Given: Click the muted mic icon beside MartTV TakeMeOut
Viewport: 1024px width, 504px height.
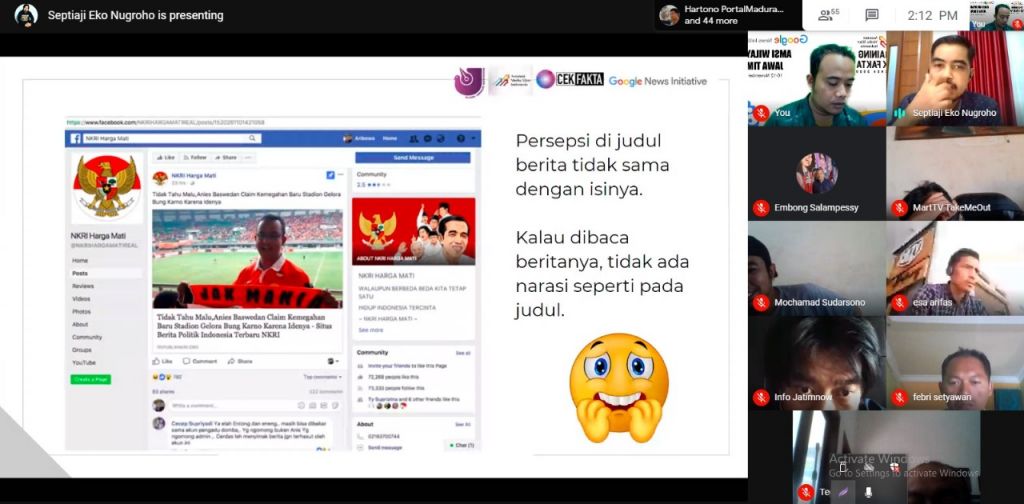Looking at the screenshot, I should (899, 208).
